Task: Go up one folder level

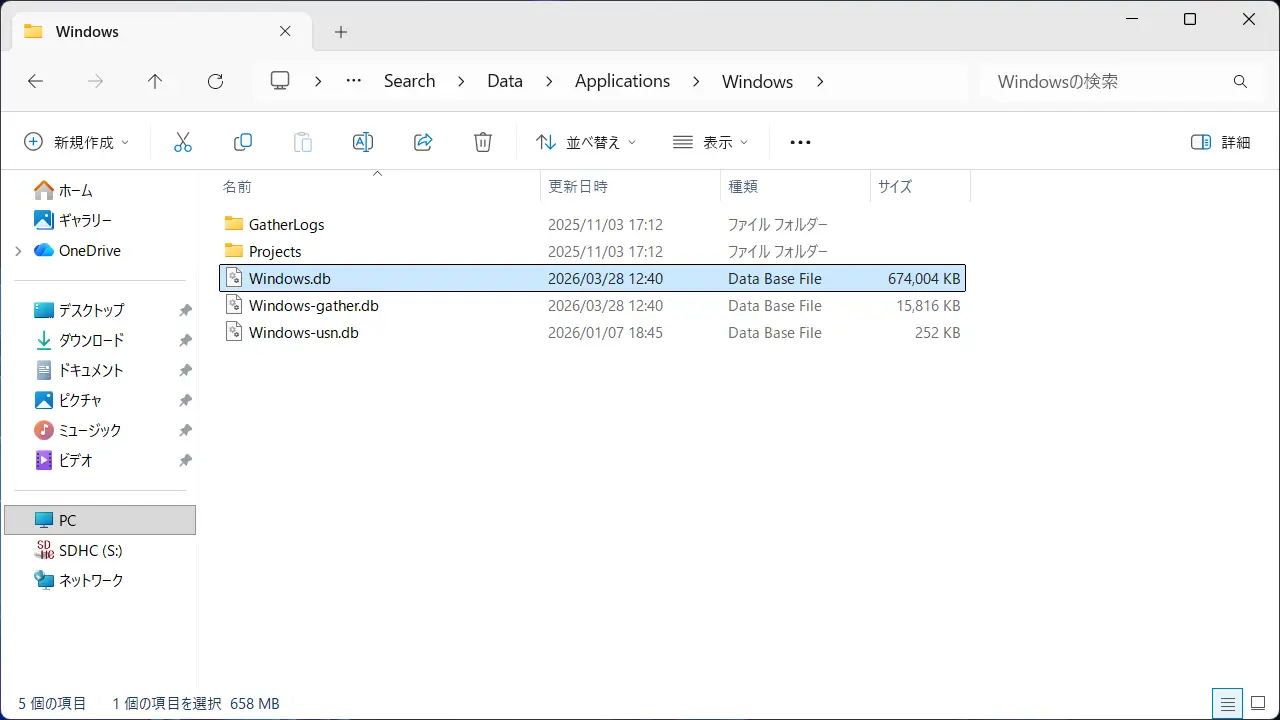Action: [155, 82]
